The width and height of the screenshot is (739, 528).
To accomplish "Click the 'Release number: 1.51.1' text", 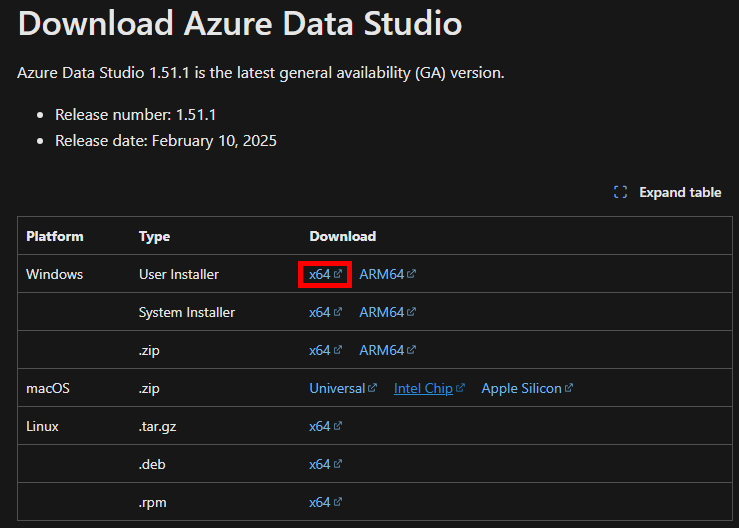I will [x=135, y=115].
